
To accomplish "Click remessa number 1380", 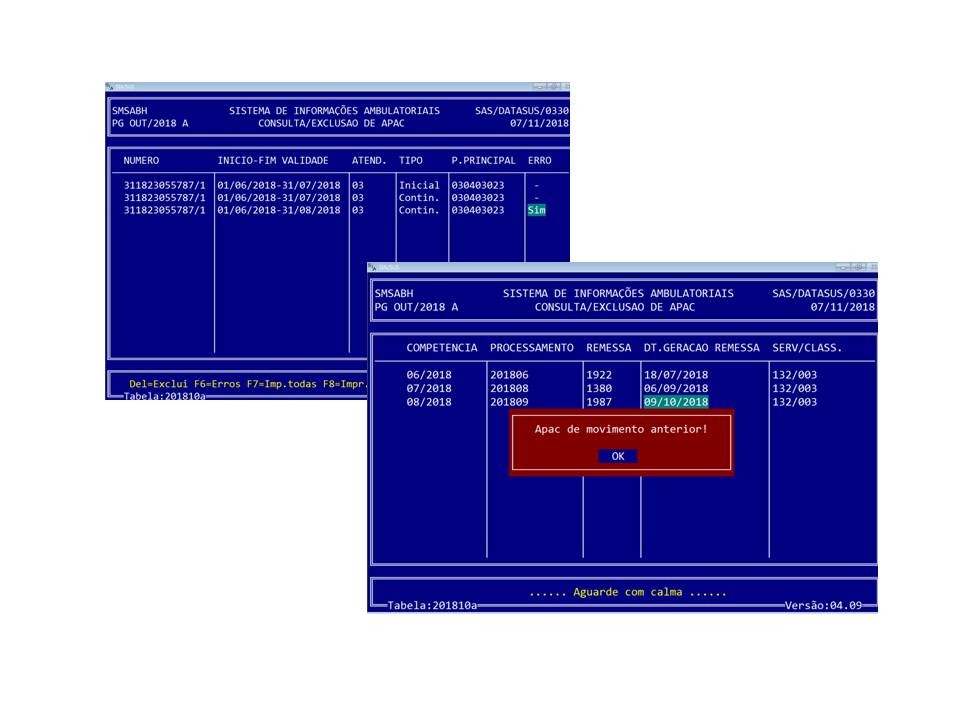I will [598, 388].
